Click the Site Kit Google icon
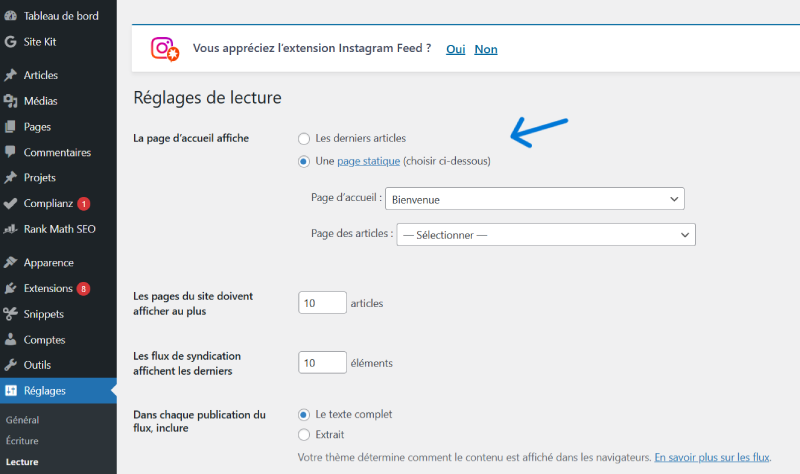The width and height of the screenshot is (800, 474). pos(10,42)
